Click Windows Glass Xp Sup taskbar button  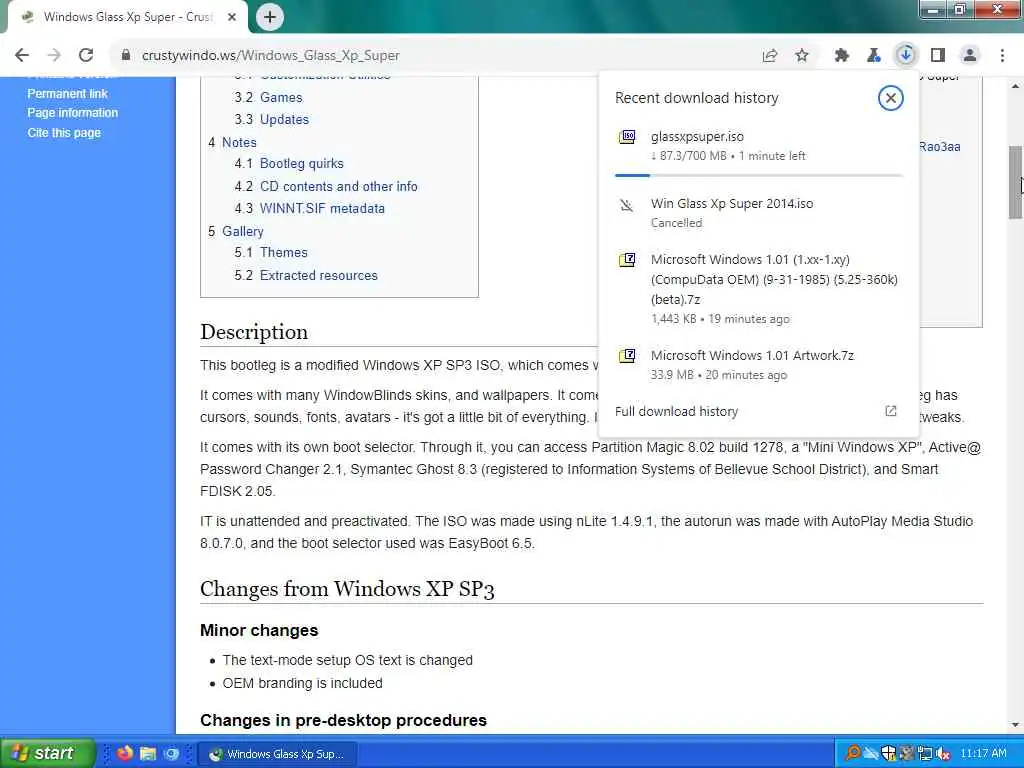click(x=278, y=754)
